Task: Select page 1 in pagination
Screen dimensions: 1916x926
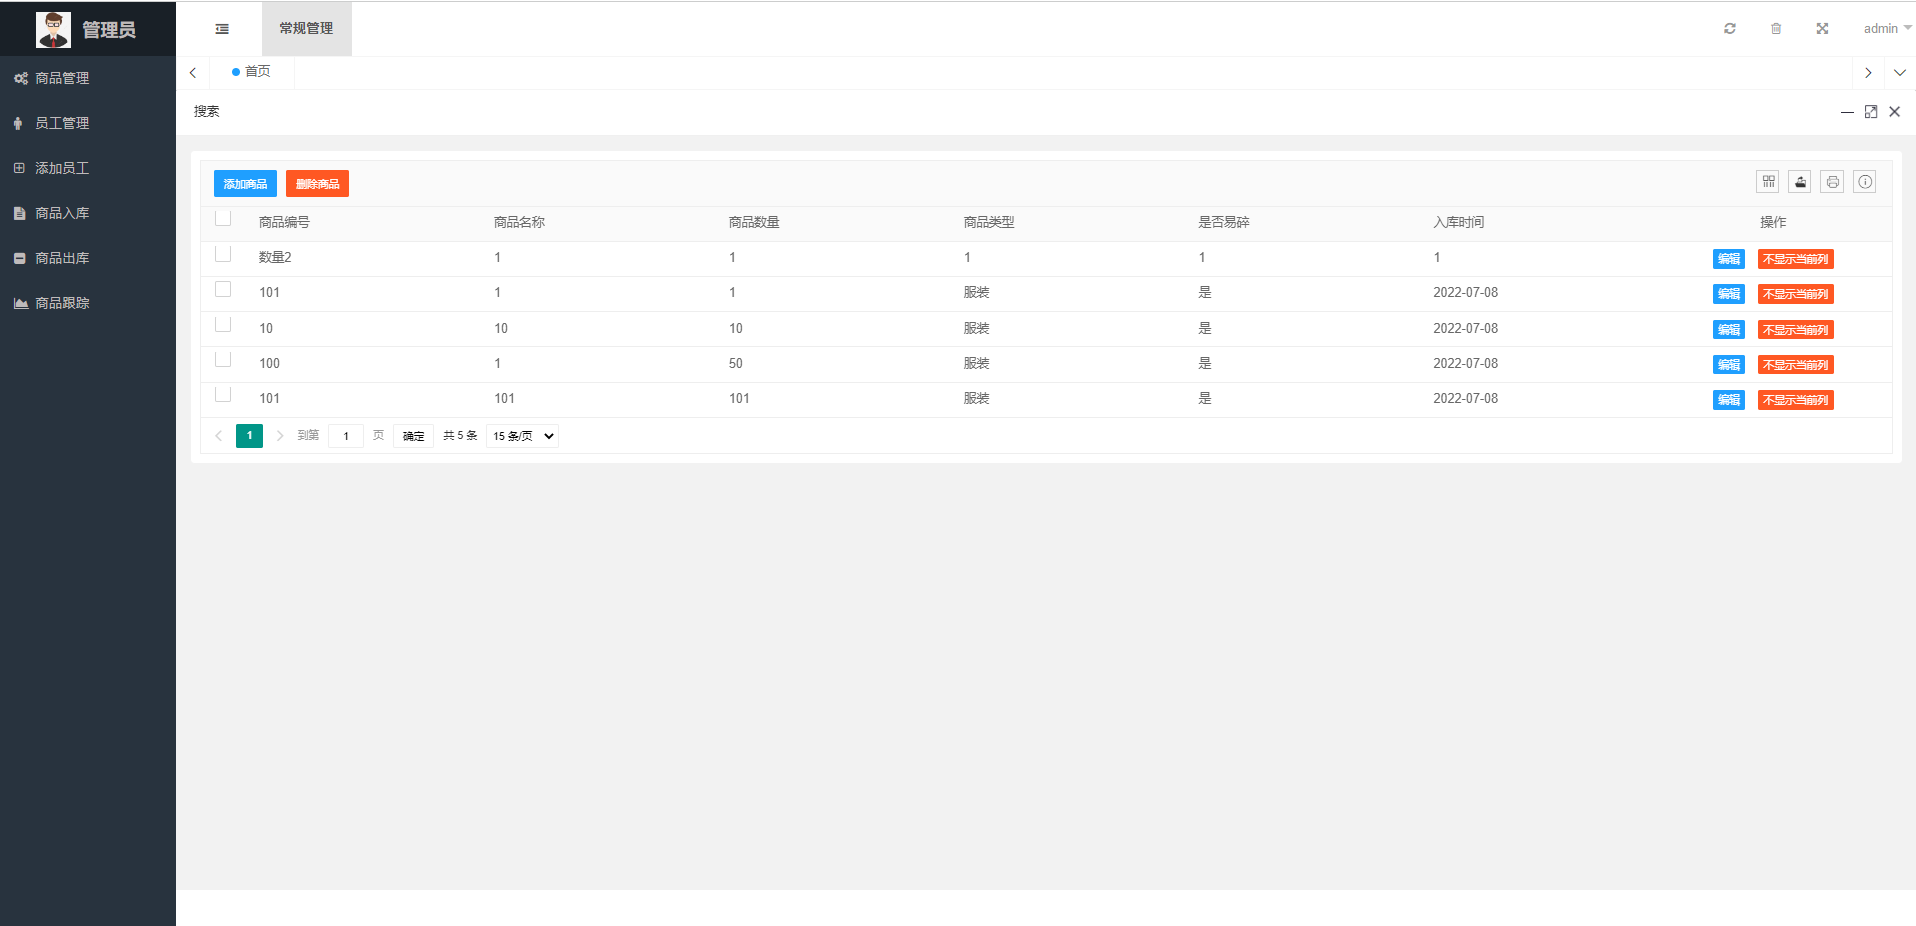Action: coord(250,436)
